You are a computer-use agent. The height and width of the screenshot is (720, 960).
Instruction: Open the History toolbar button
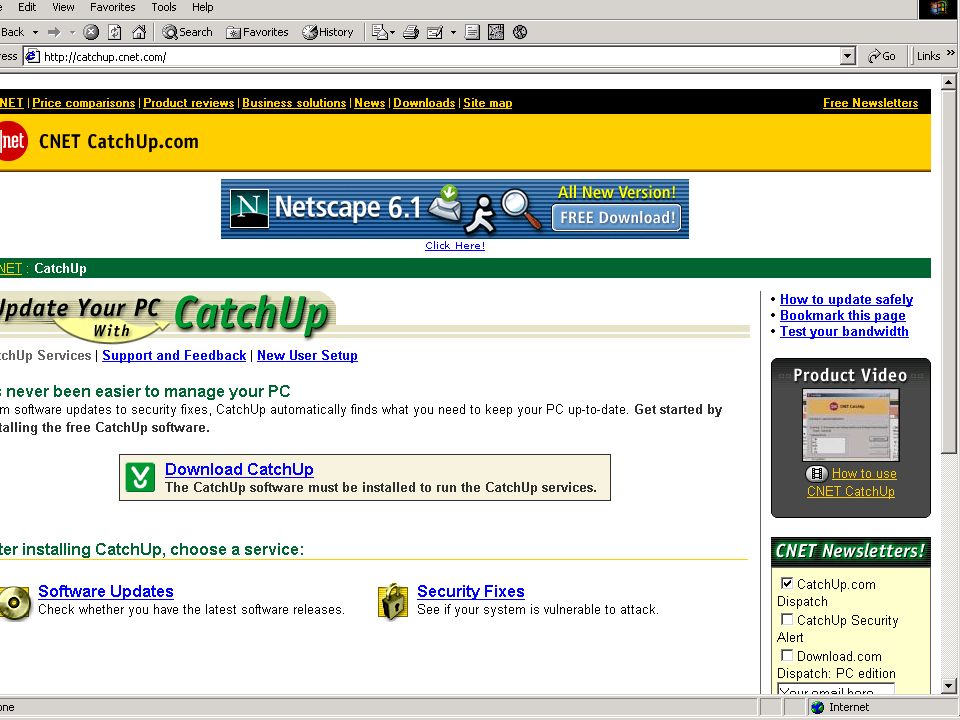(x=328, y=32)
